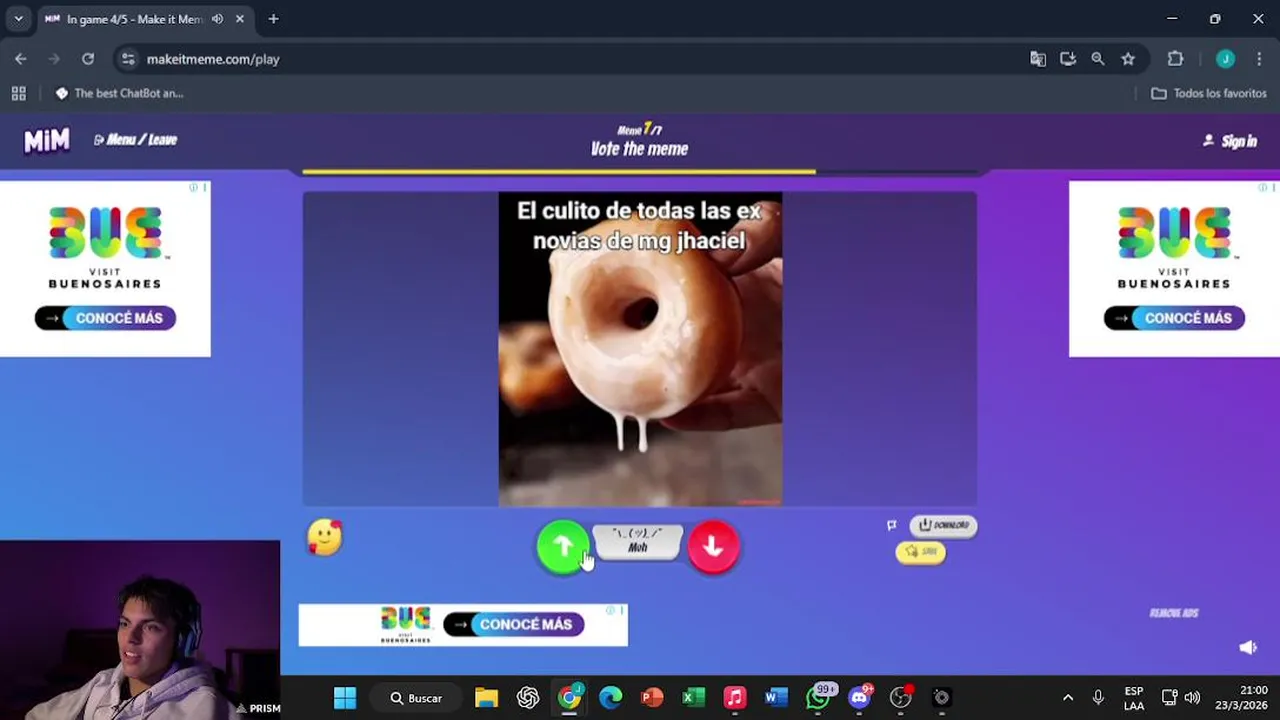Open Chrome profile avatar
Screen dimensions: 1280x720
tap(1225, 59)
